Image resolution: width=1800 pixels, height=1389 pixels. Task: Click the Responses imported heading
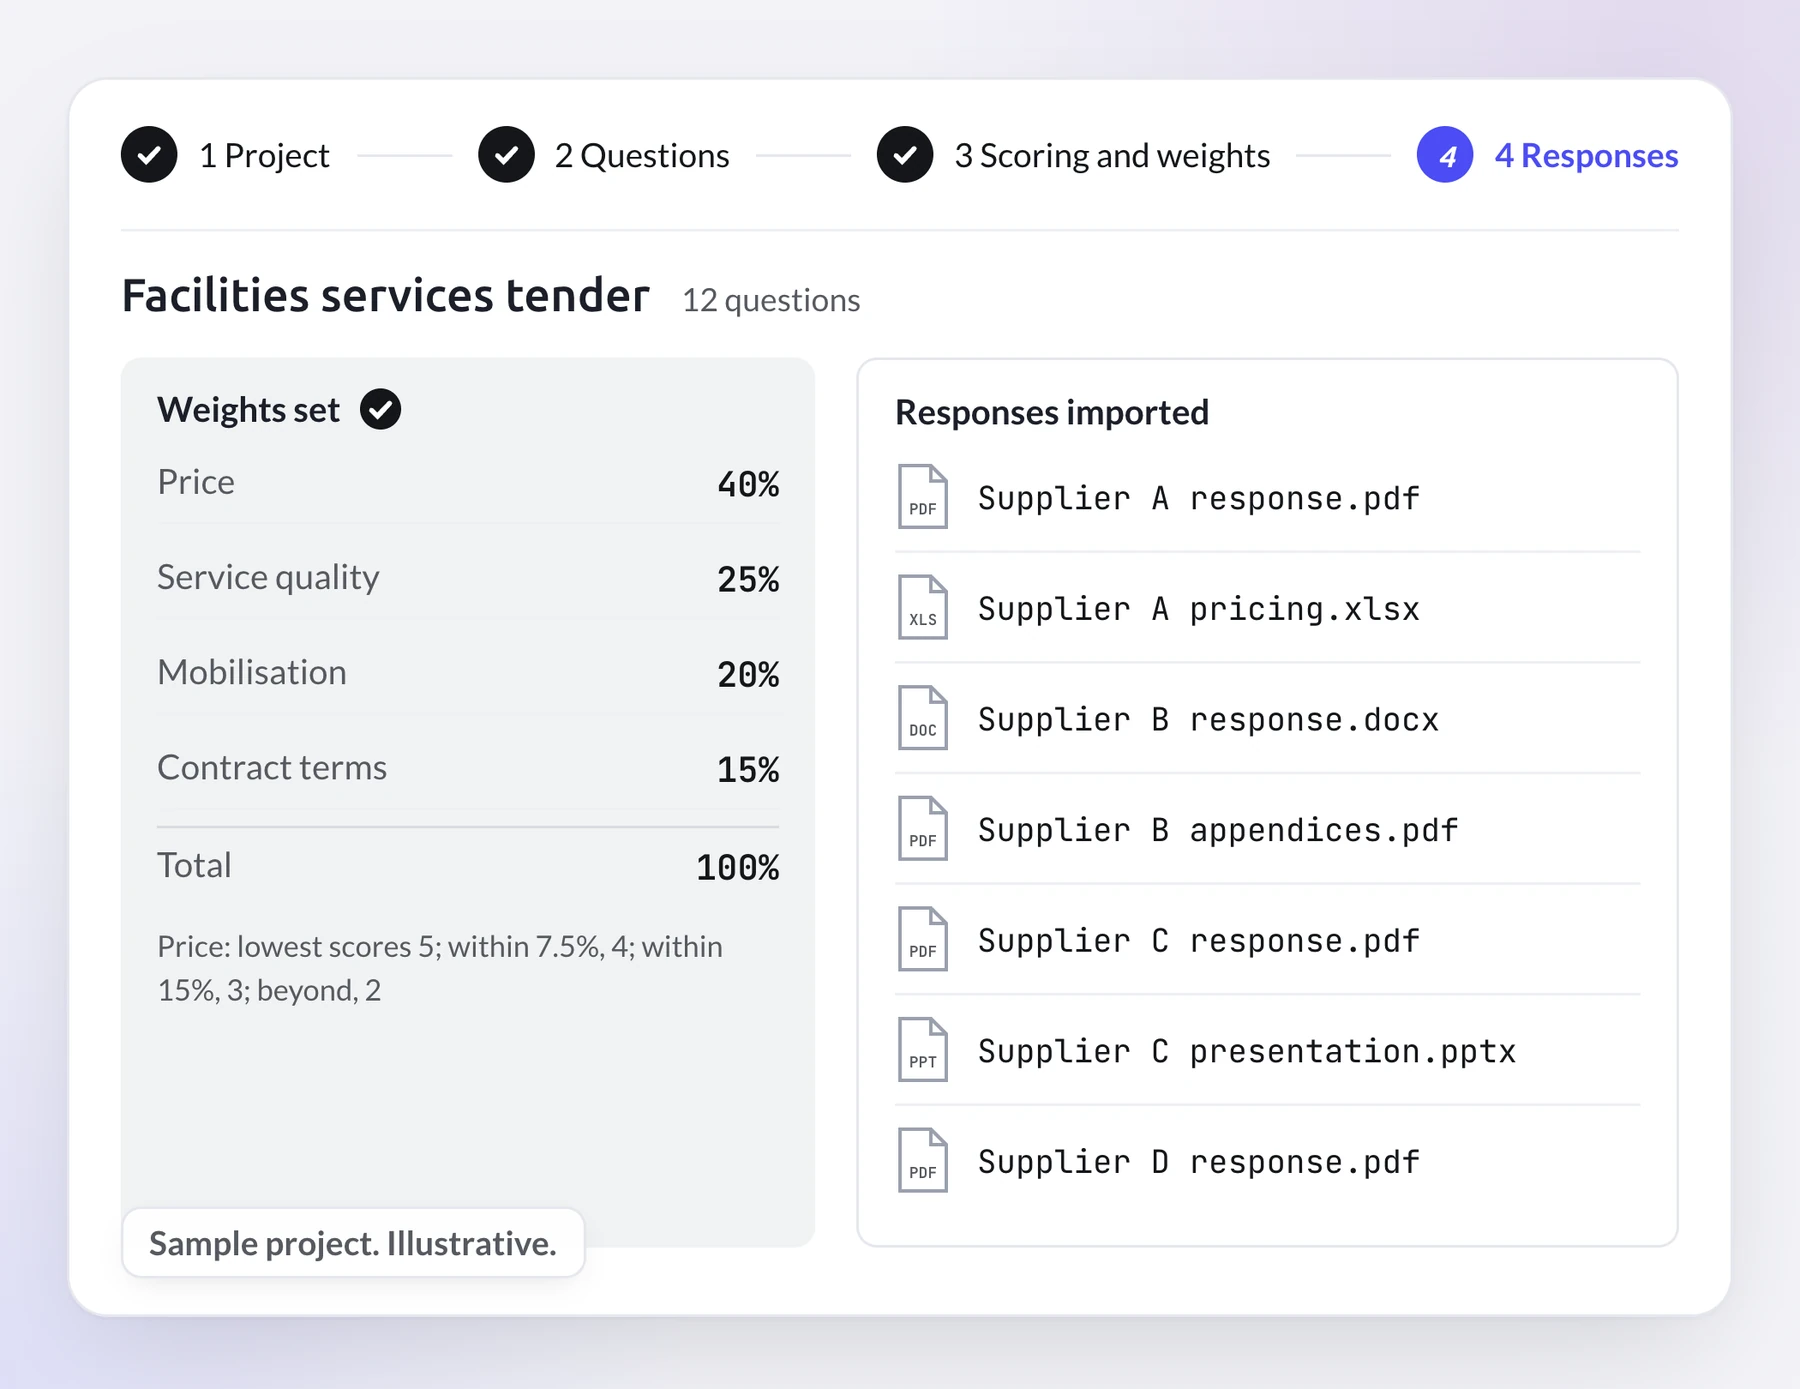tap(1052, 412)
